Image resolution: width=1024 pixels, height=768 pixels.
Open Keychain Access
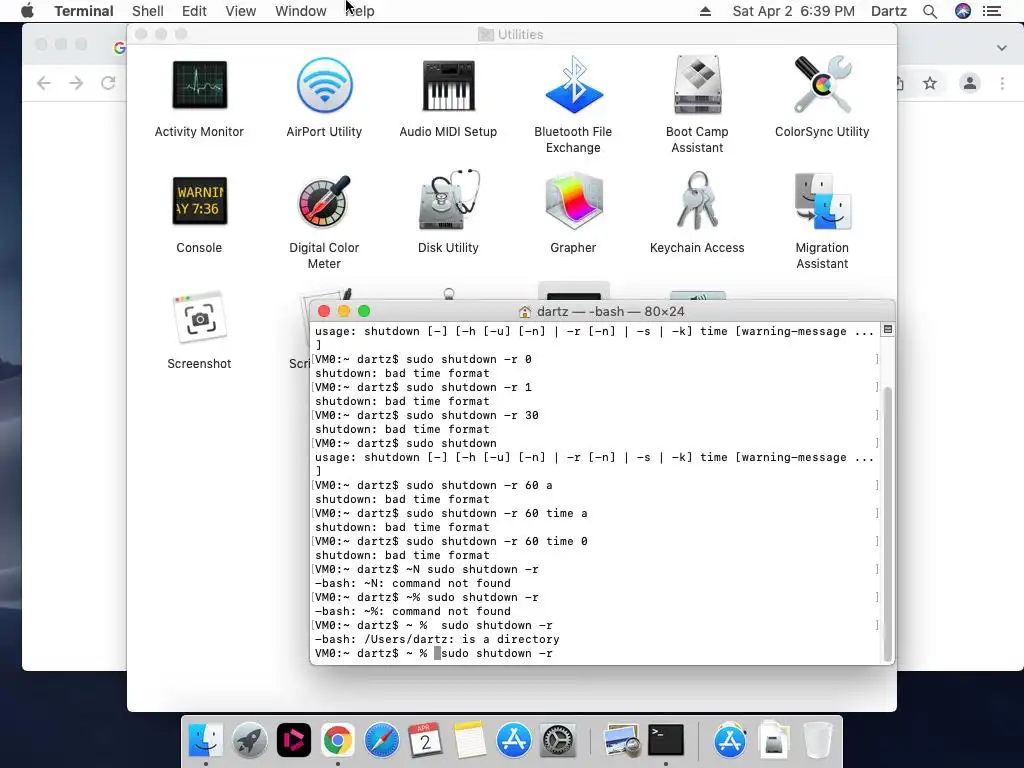click(697, 200)
